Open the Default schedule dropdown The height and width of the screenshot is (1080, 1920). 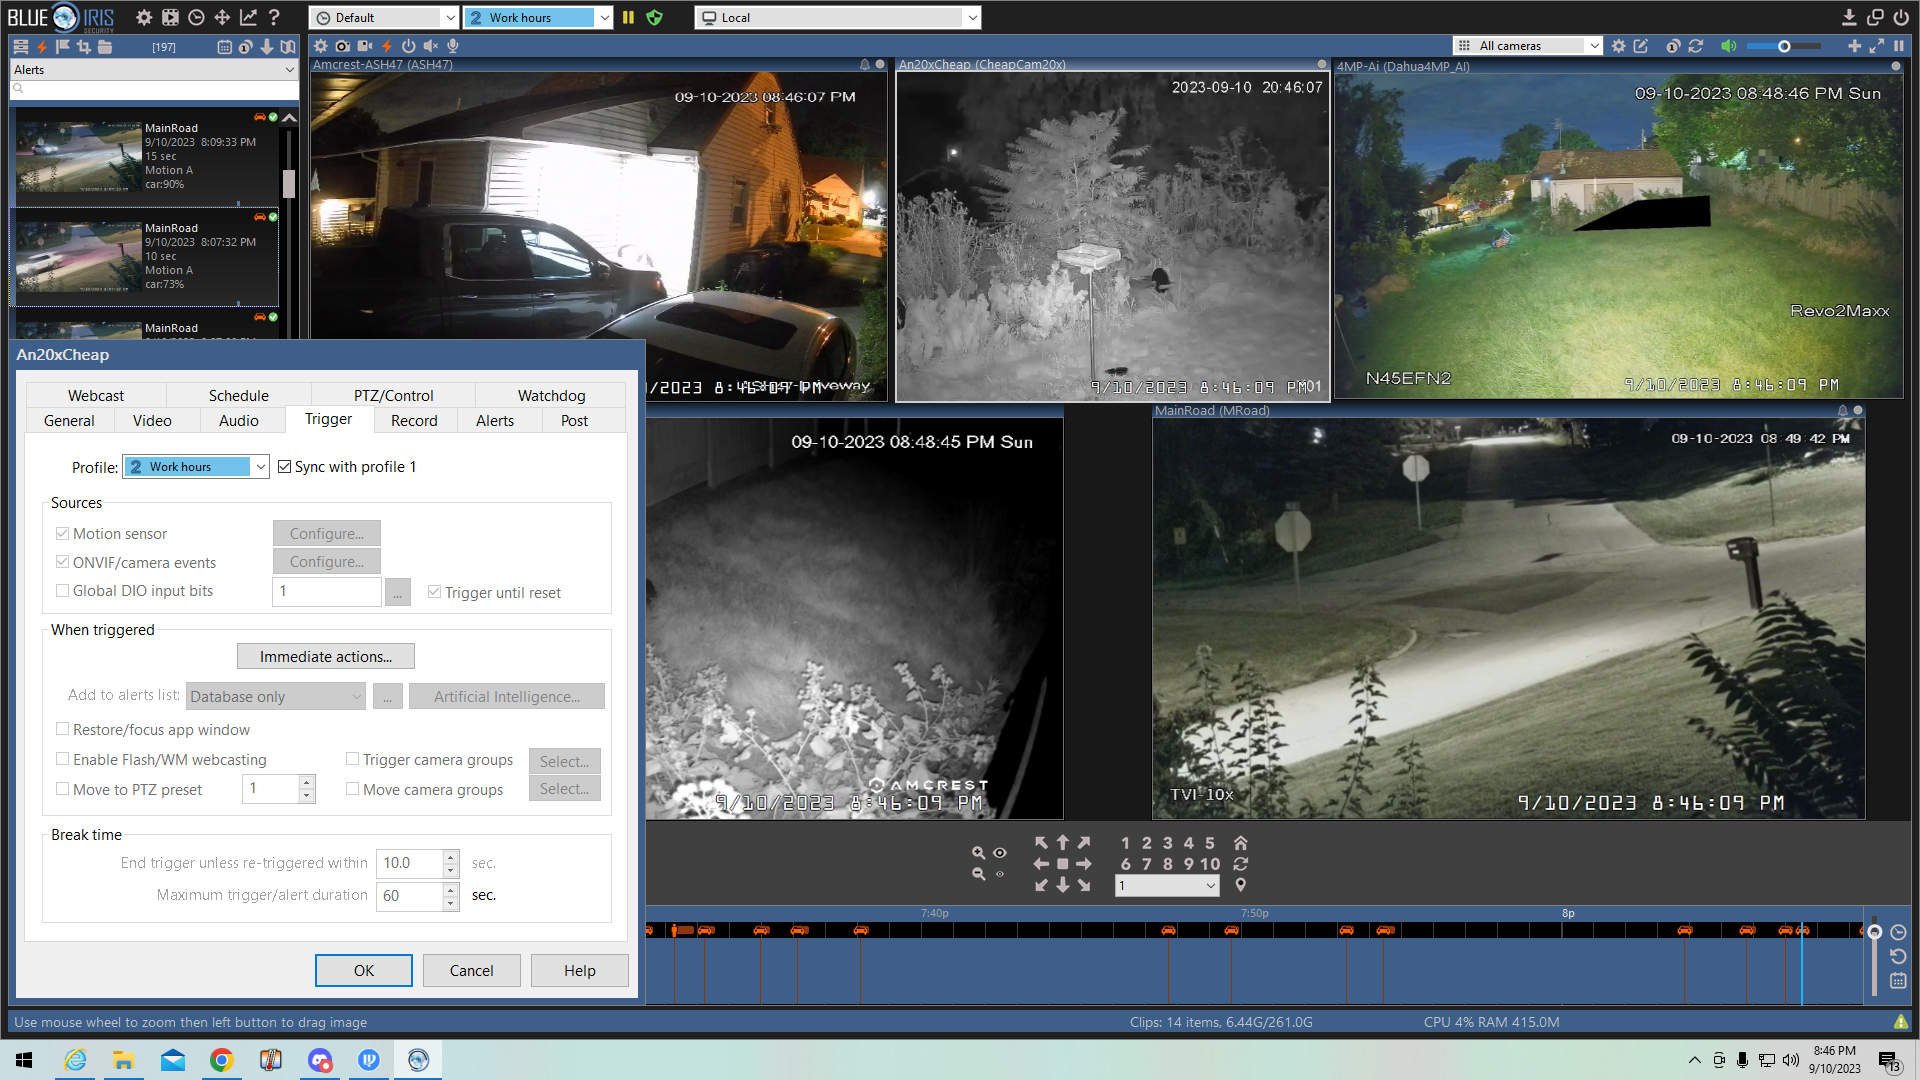tap(384, 18)
